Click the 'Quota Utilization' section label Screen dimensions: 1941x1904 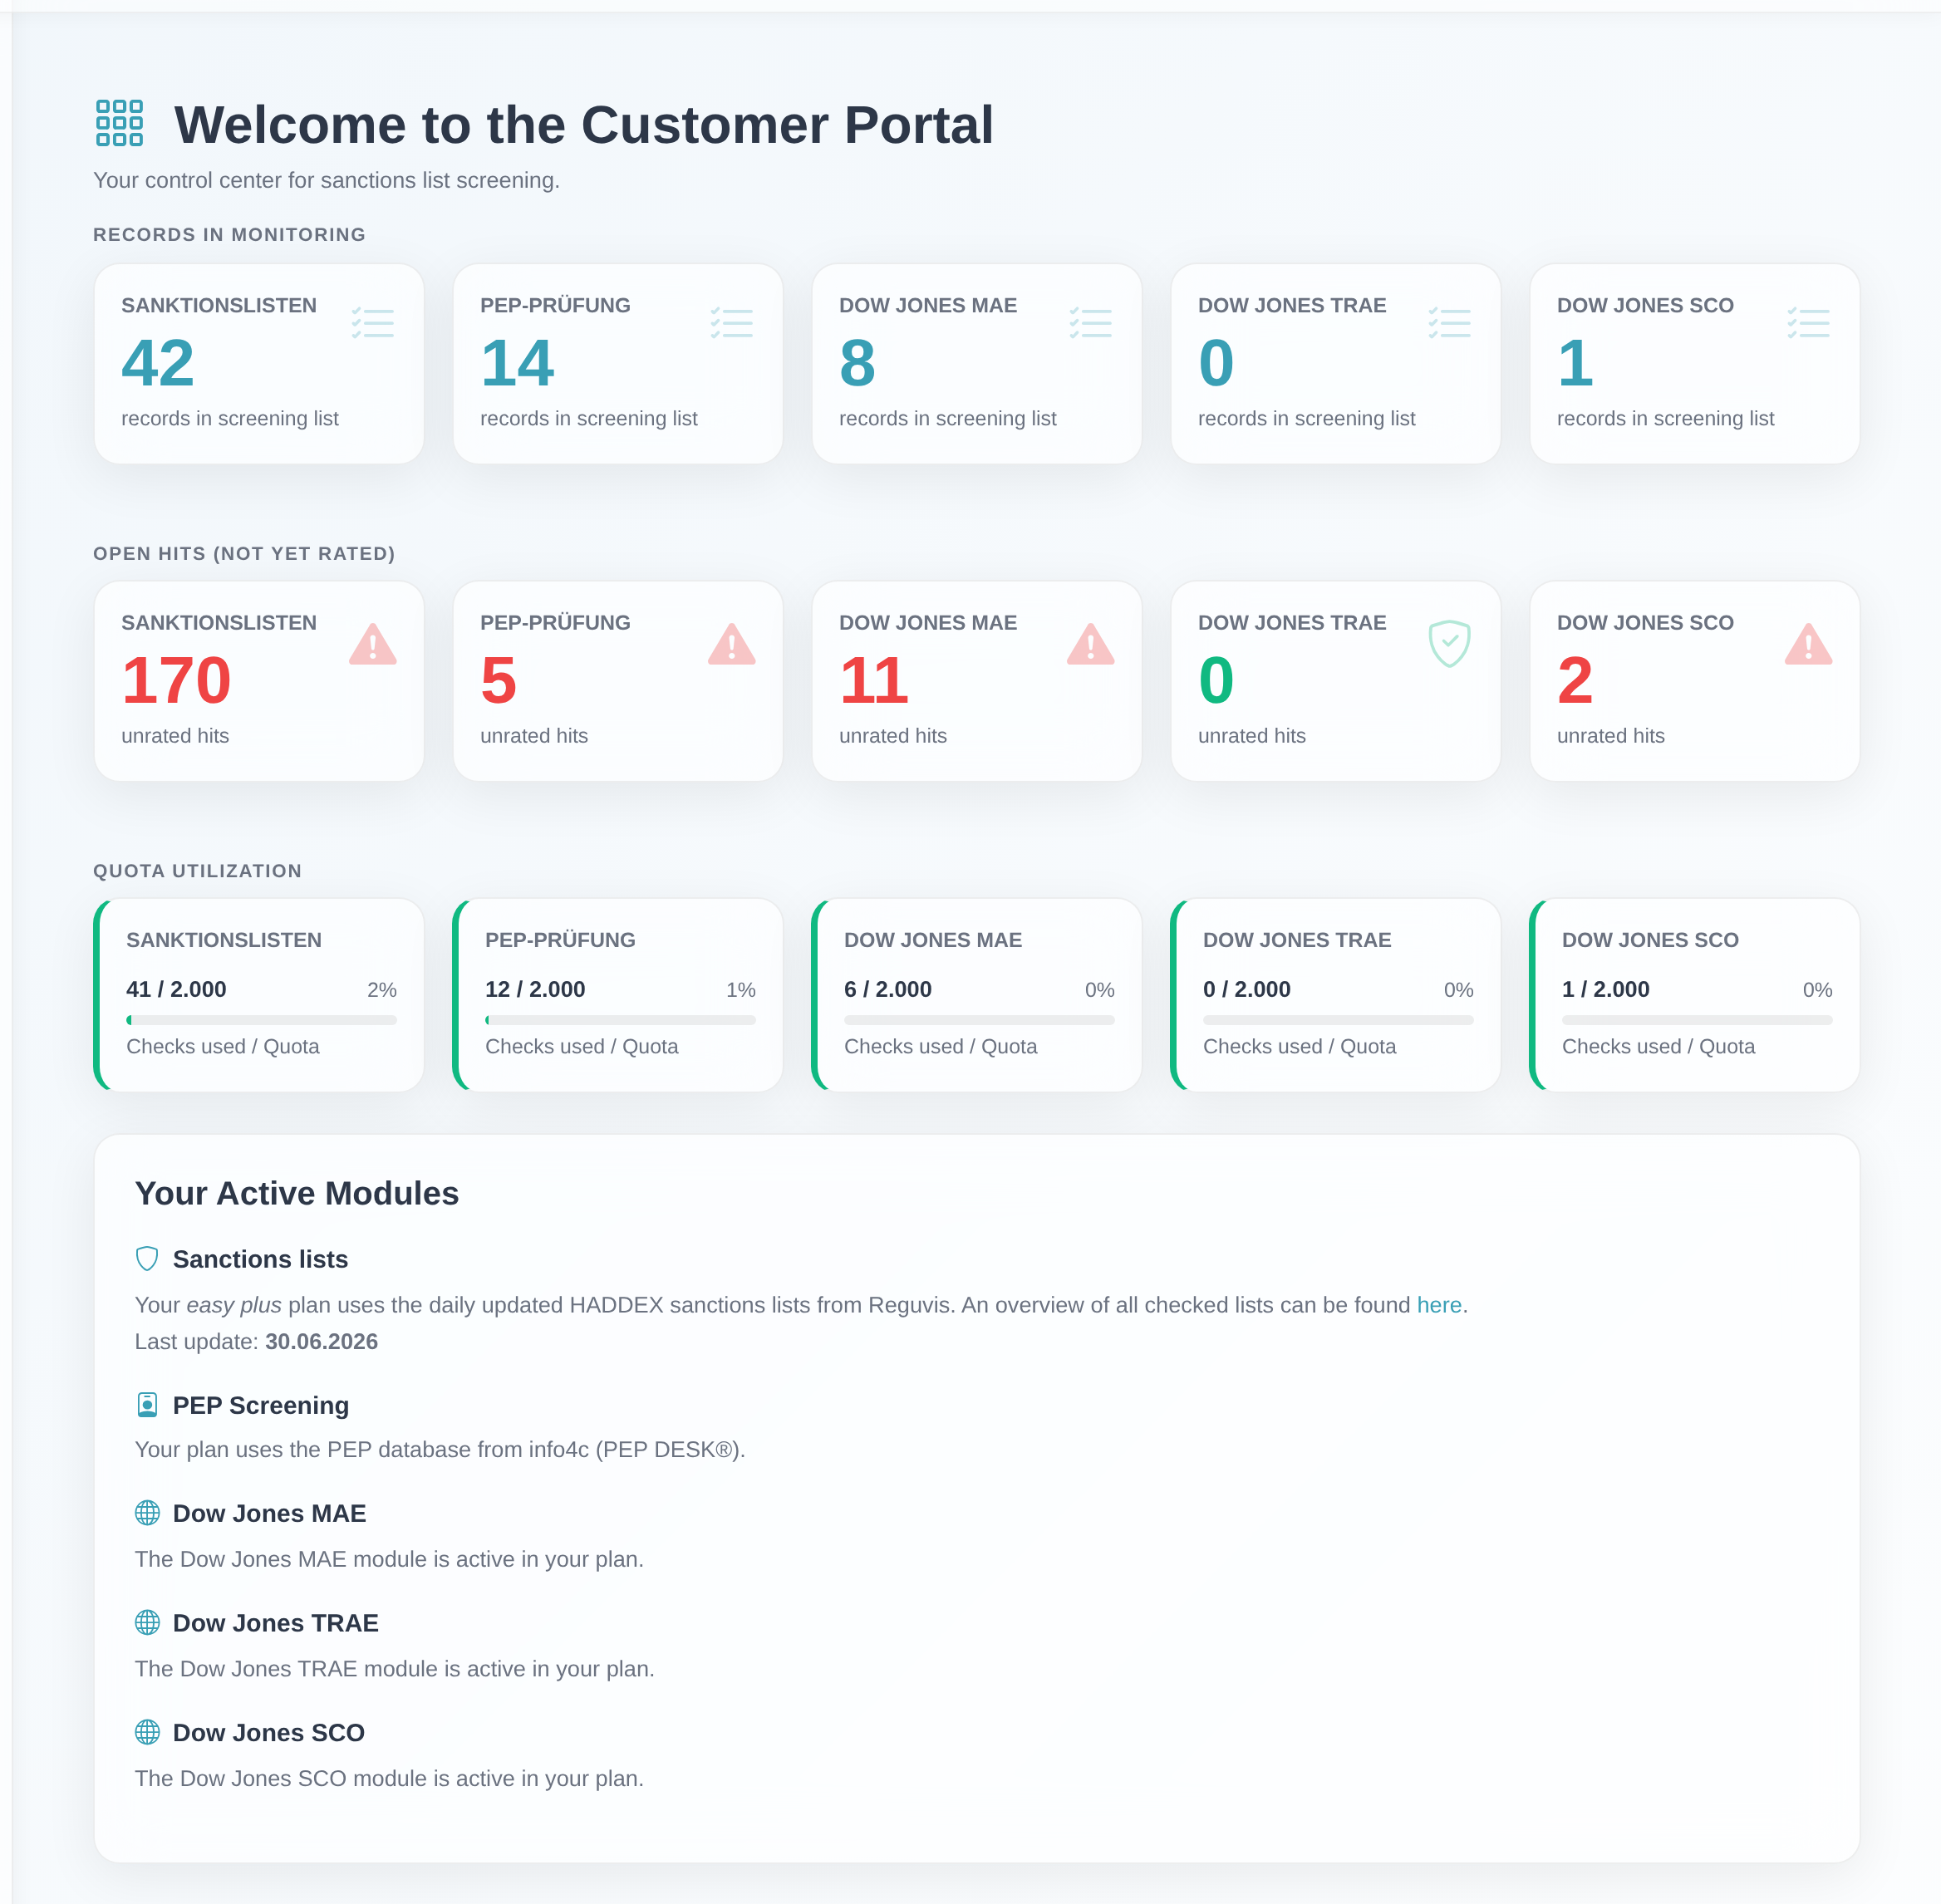pyautogui.click(x=197, y=871)
